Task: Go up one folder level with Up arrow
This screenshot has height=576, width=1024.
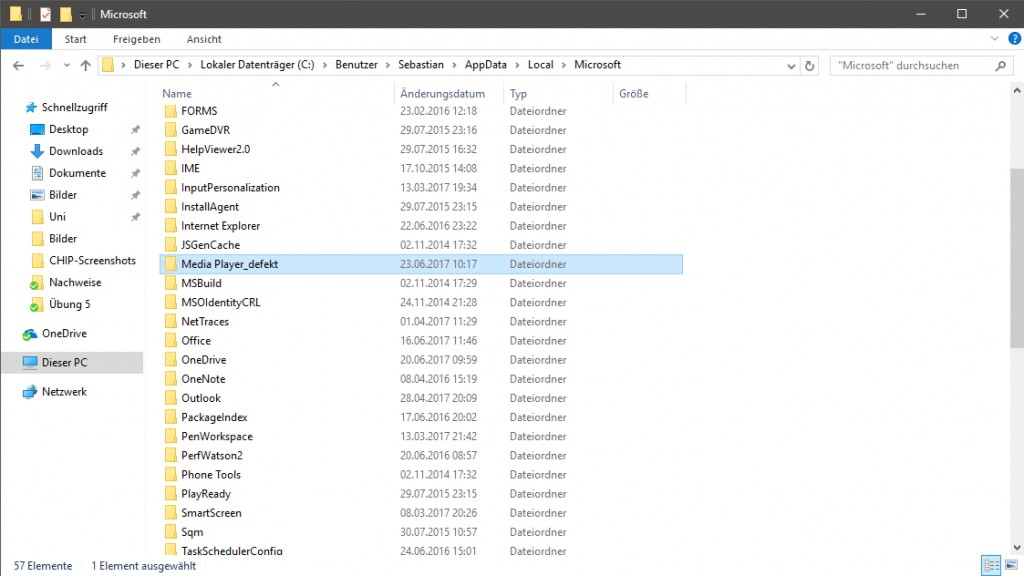Action: pyautogui.click(x=85, y=65)
